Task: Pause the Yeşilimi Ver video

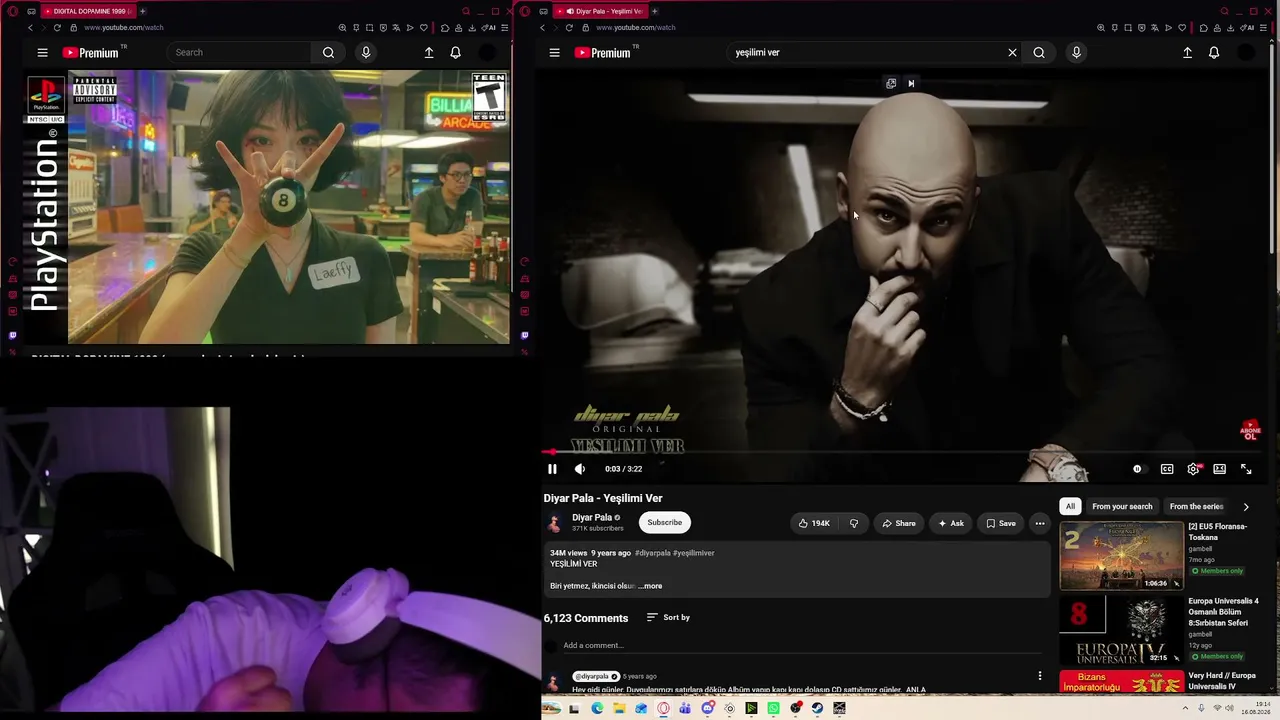Action: (x=552, y=469)
